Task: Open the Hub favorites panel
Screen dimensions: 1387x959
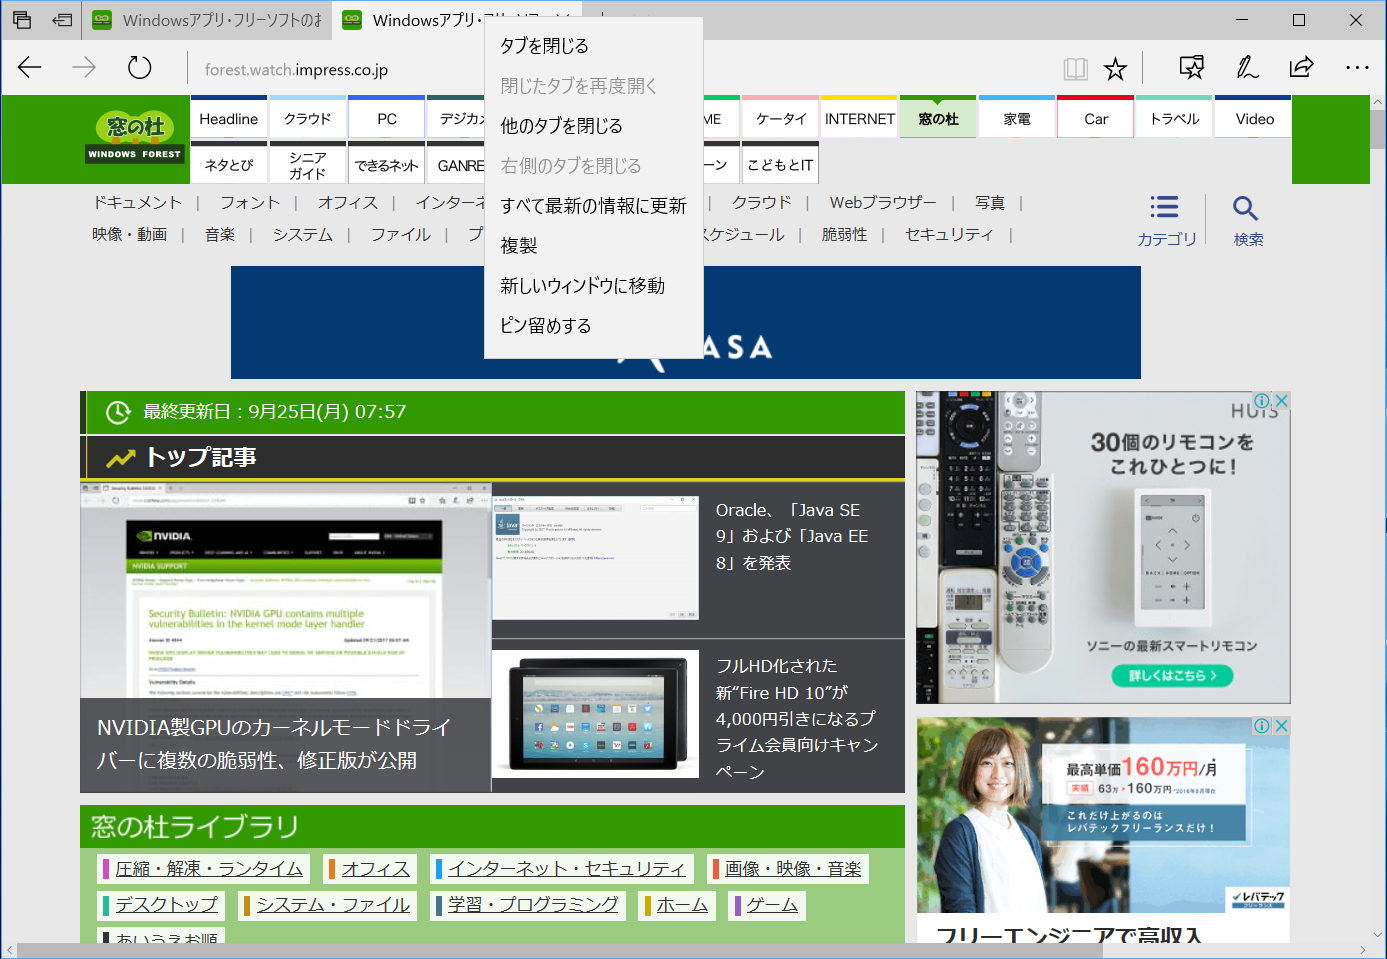Action: pyautogui.click(x=1190, y=66)
